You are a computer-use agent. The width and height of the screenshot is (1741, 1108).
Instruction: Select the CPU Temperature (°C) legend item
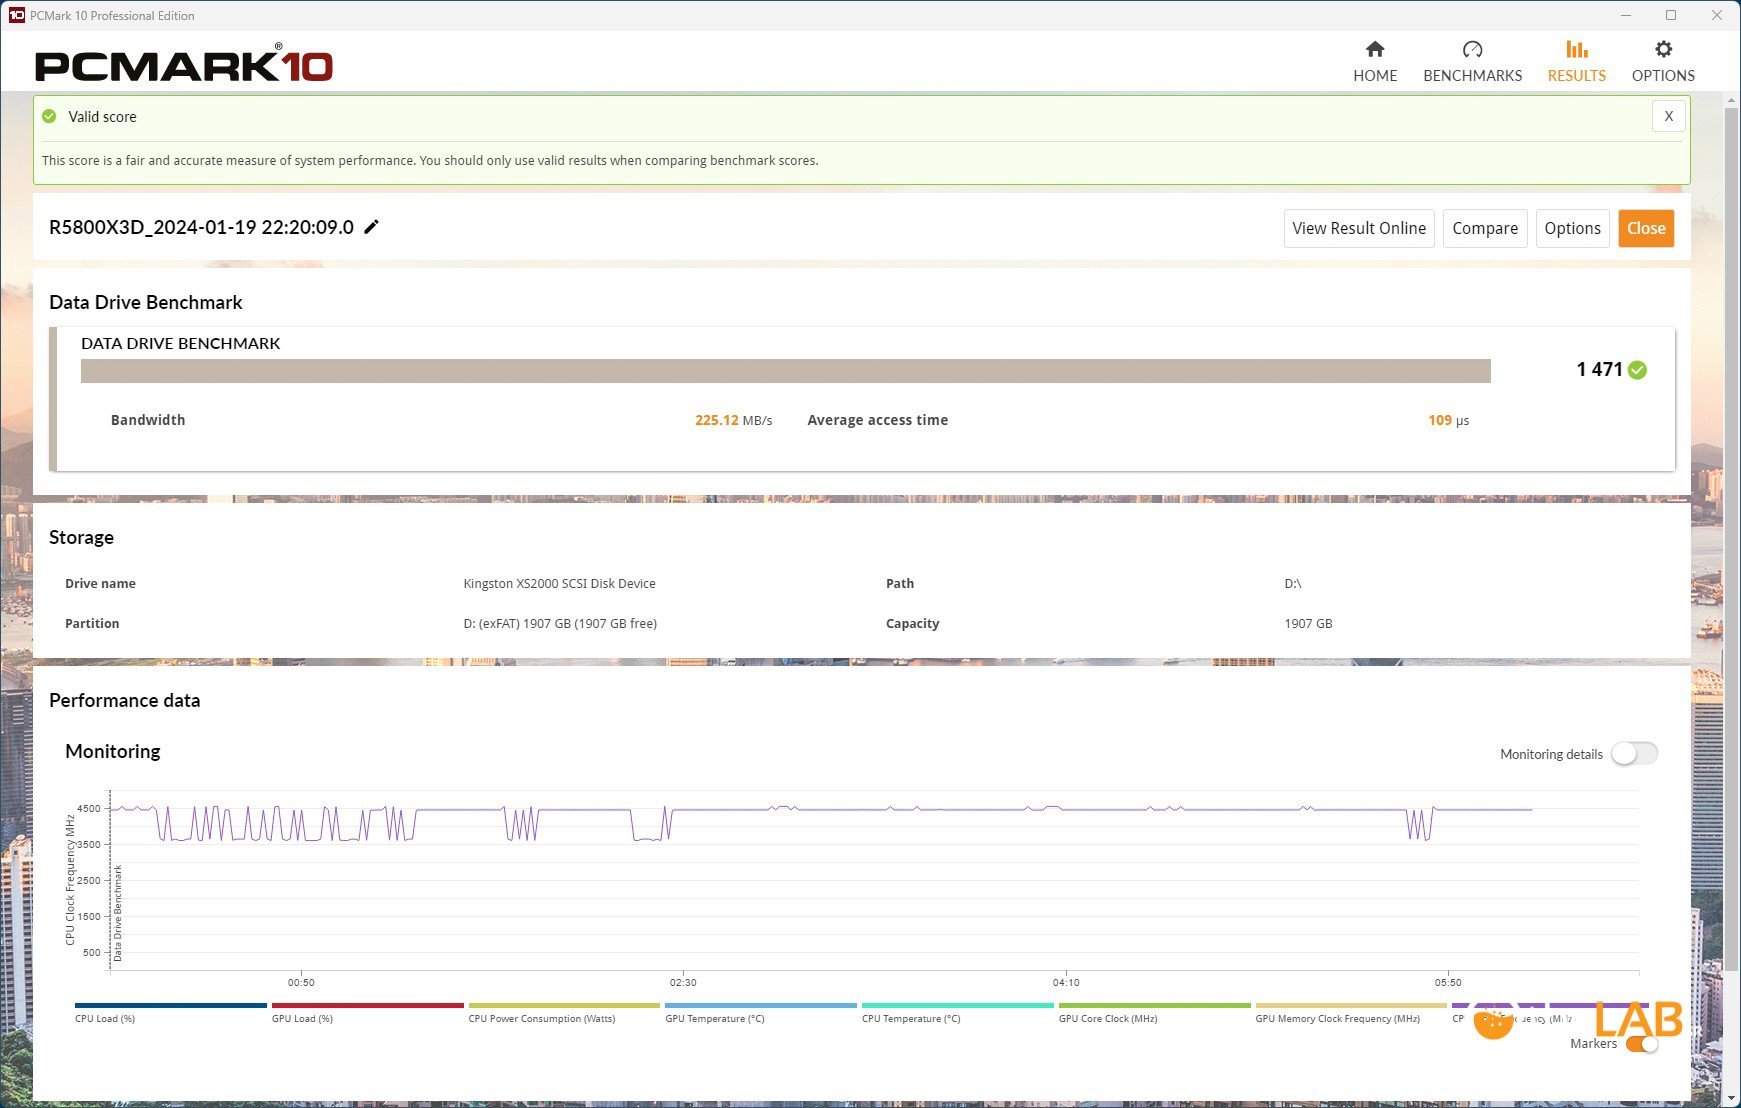pos(957,1012)
